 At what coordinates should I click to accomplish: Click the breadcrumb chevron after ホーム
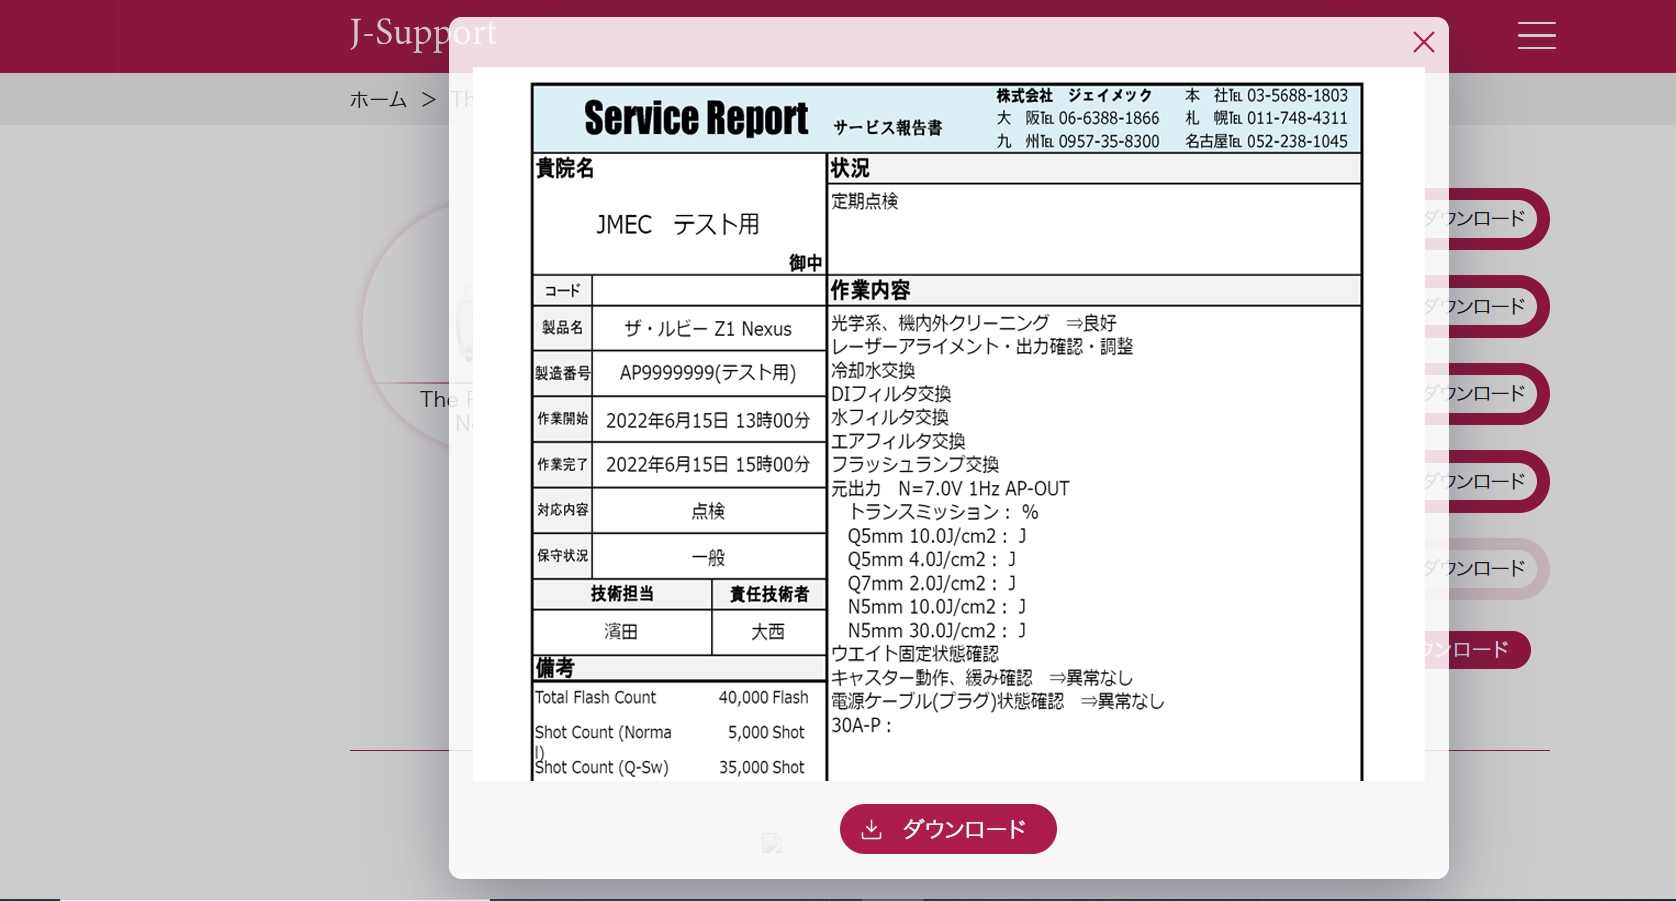(430, 99)
